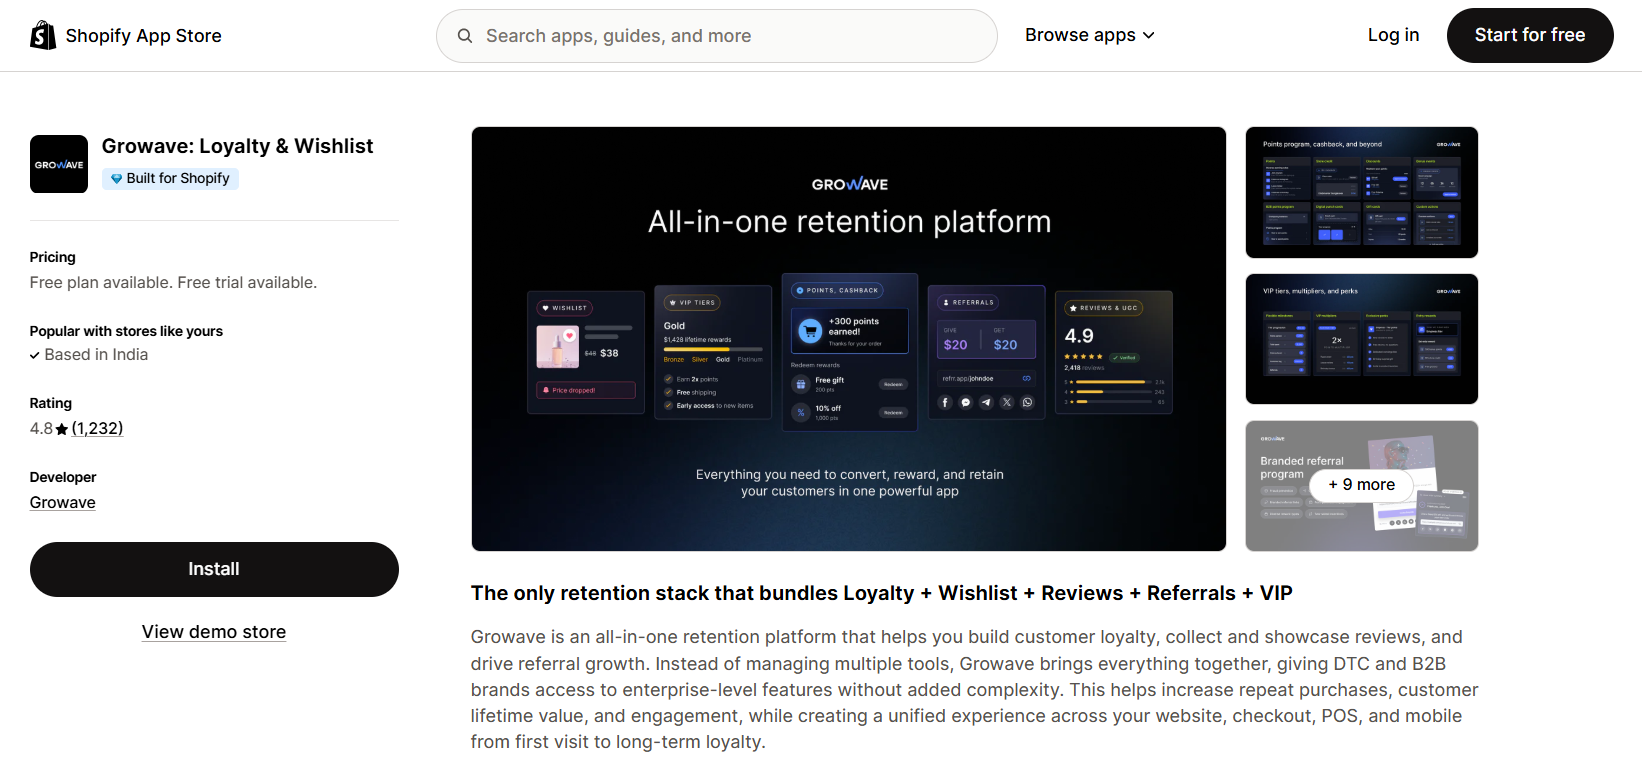Image resolution: width=1642 pixels, height=757 pixels.
Task: Open the View demo store link
Action: point(214,632)
